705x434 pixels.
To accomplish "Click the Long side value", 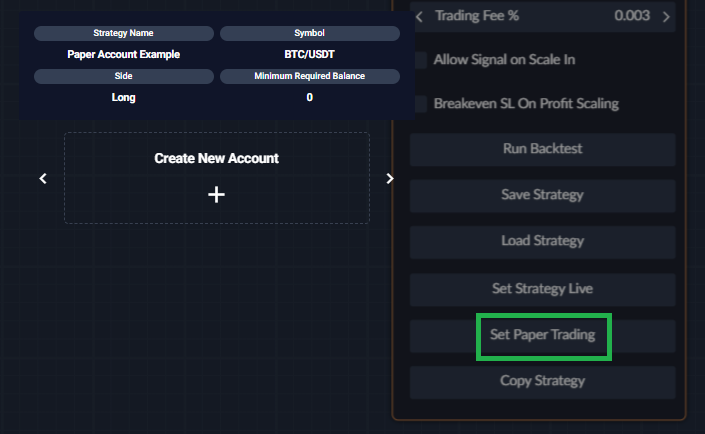I will tap(124, 98).
